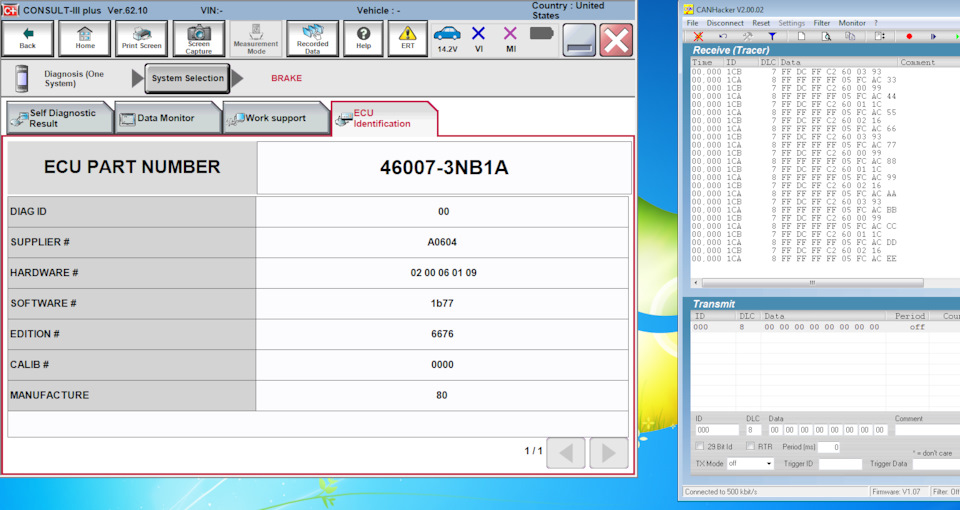The image size is (960, 510).
Task: Open the TX Mode dropdown
Action: [750, 464]
